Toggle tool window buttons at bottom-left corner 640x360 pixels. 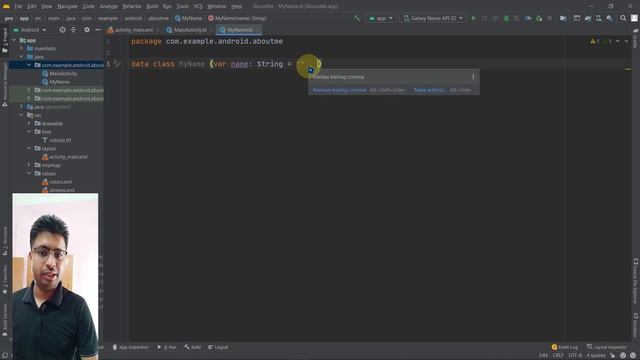(x=4, y=355)
